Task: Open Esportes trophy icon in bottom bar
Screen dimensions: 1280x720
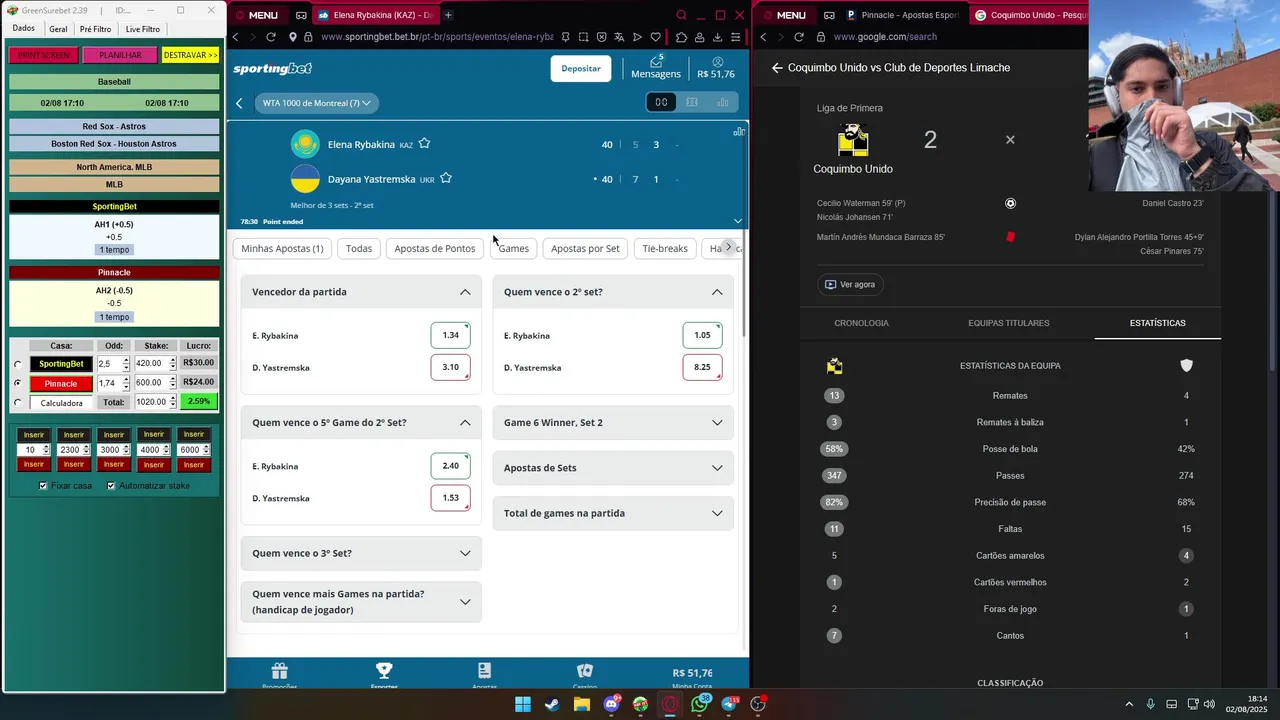Action: (x=384, y=670)
